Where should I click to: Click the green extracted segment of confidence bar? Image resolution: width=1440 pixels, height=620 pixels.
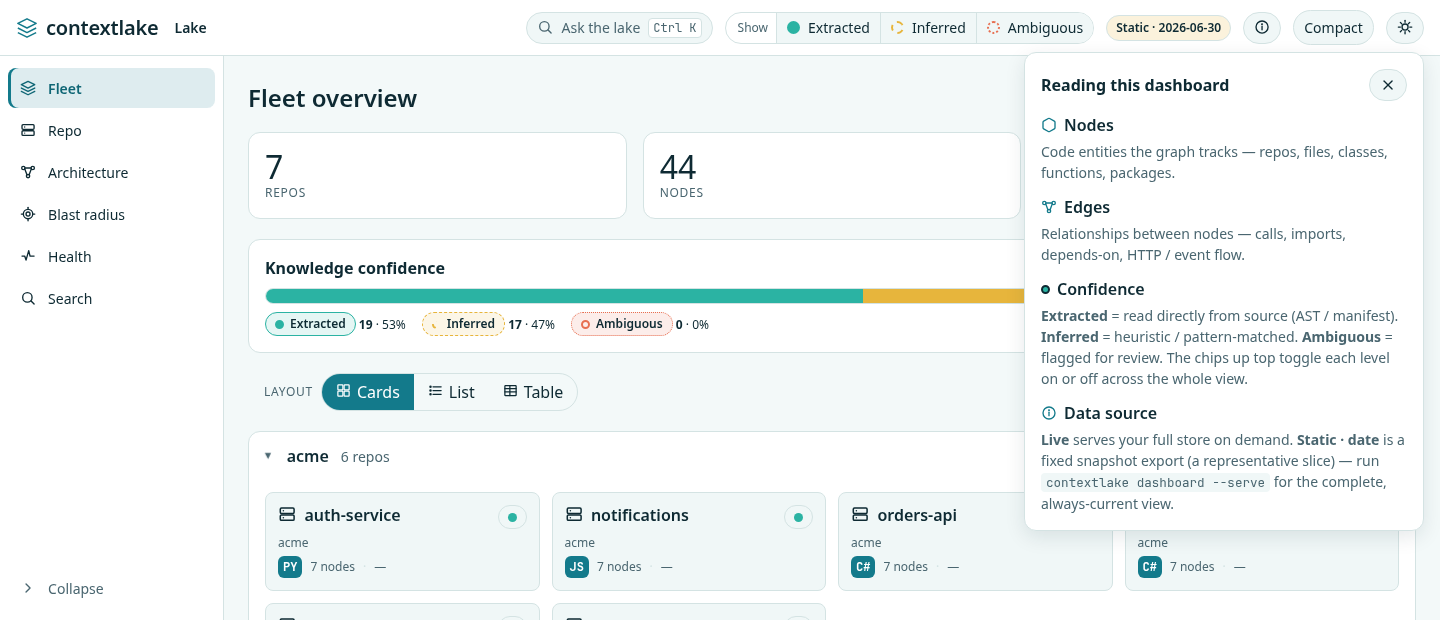coord(564,296)
